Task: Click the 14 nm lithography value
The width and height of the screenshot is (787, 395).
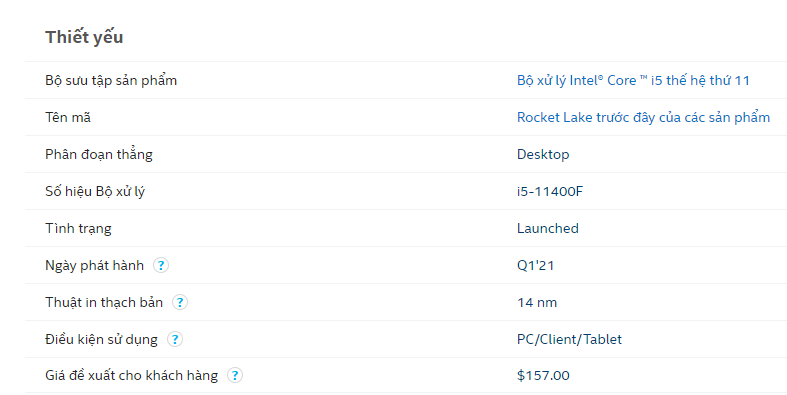Action: (537, 303)
